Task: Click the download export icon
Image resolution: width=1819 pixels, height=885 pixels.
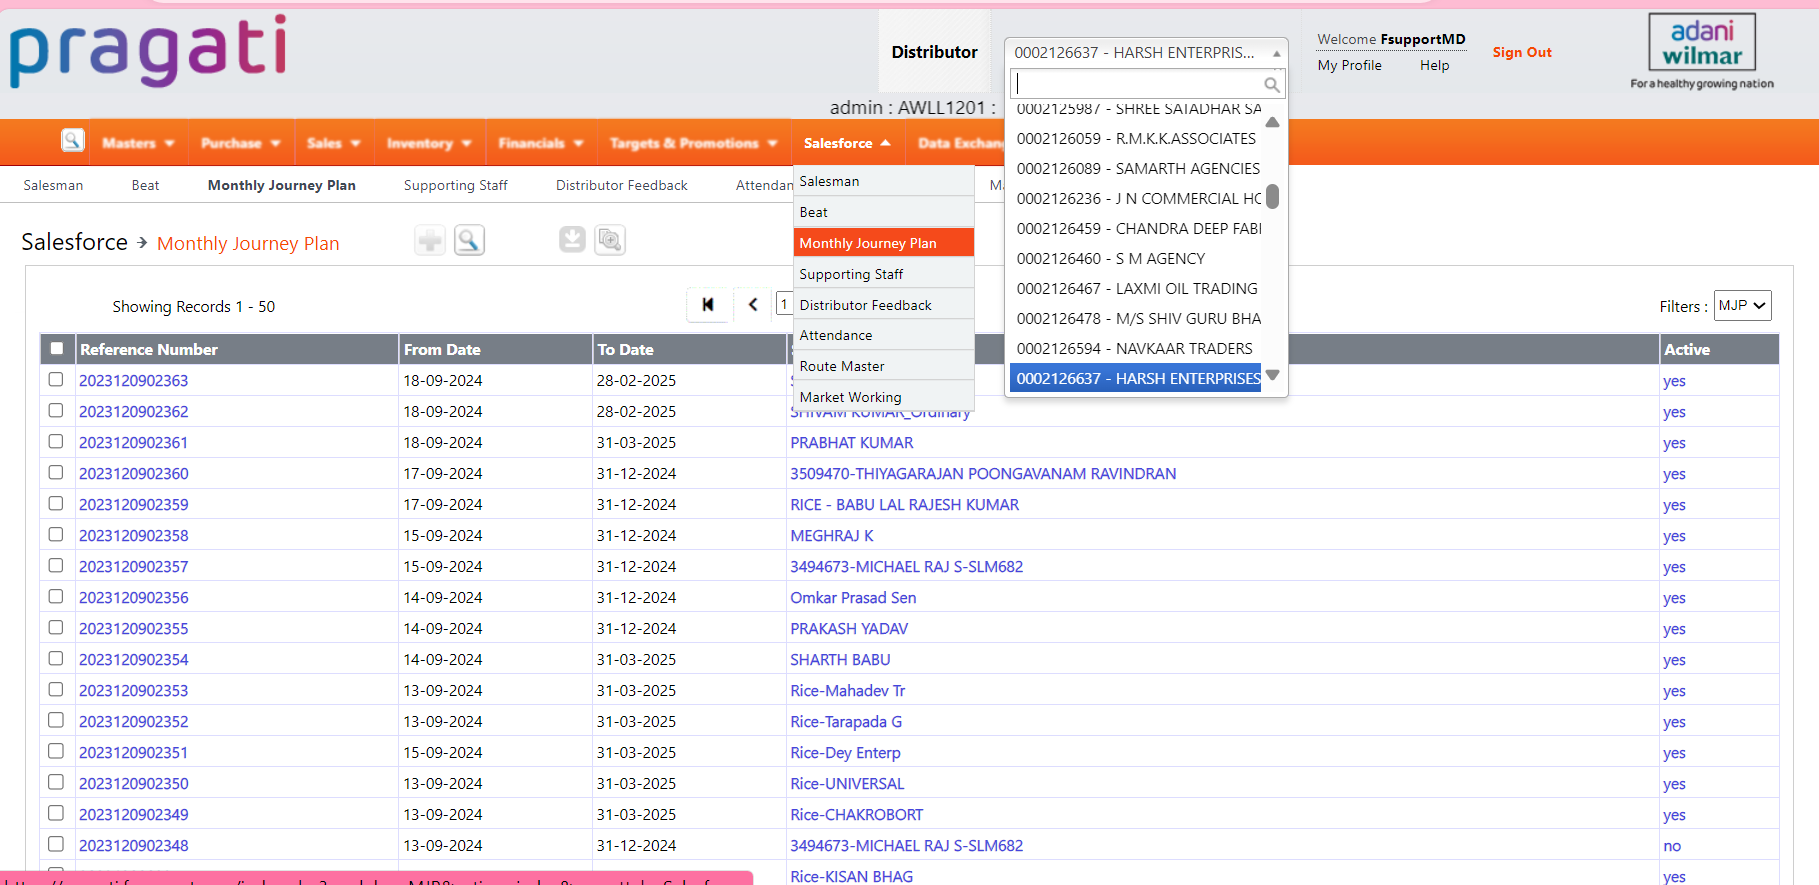Action: coord(572,239)
